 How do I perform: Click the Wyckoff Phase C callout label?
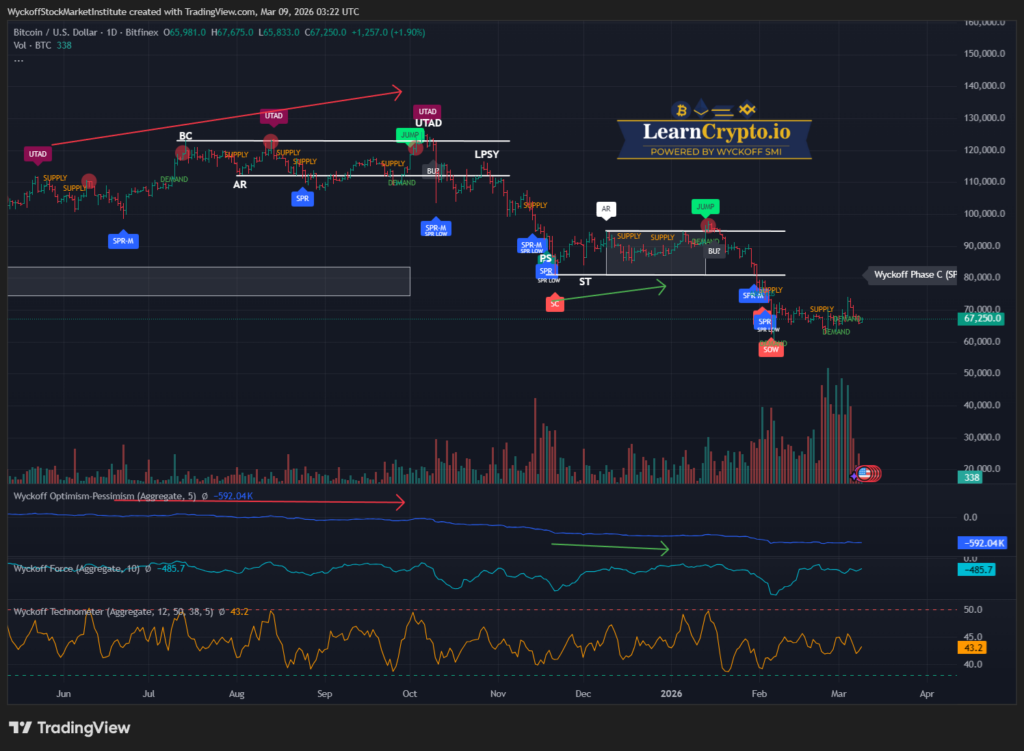coord(912,275)
